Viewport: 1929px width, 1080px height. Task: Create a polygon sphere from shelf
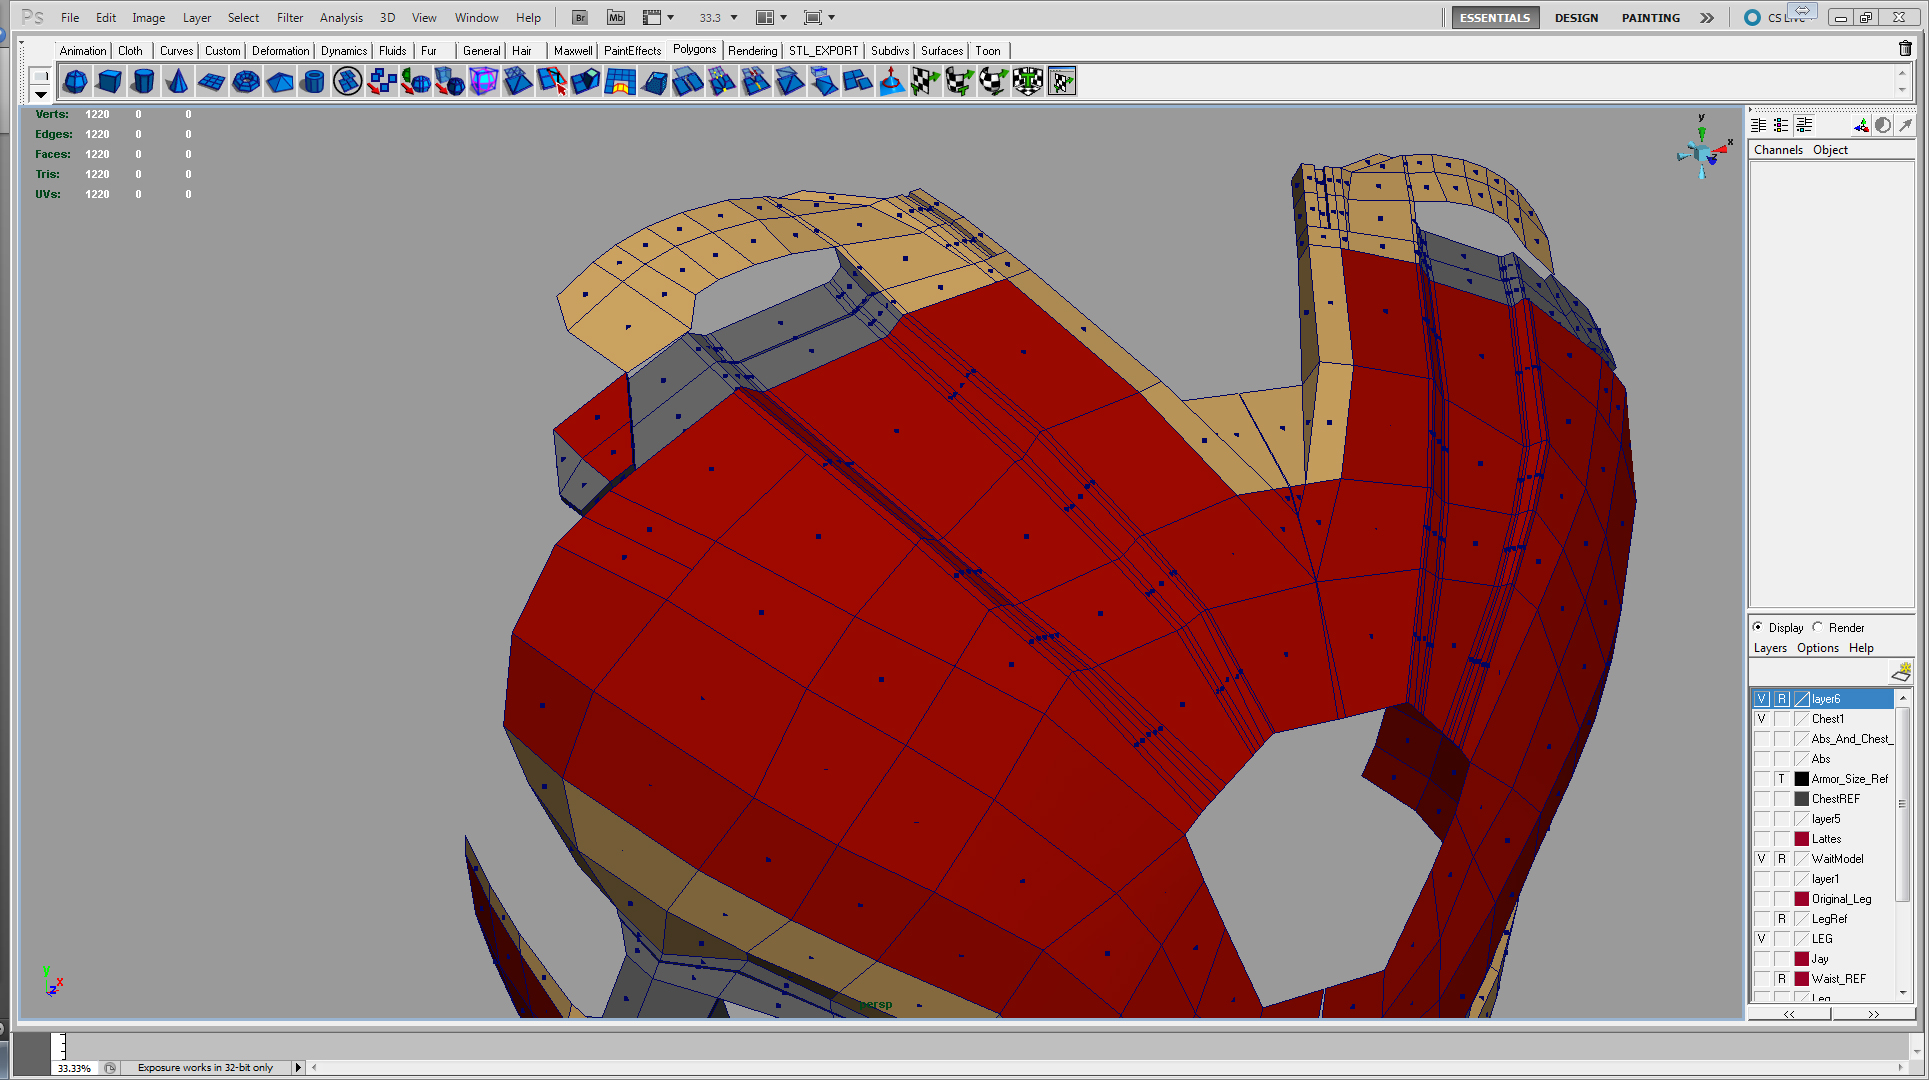point(76,81)
